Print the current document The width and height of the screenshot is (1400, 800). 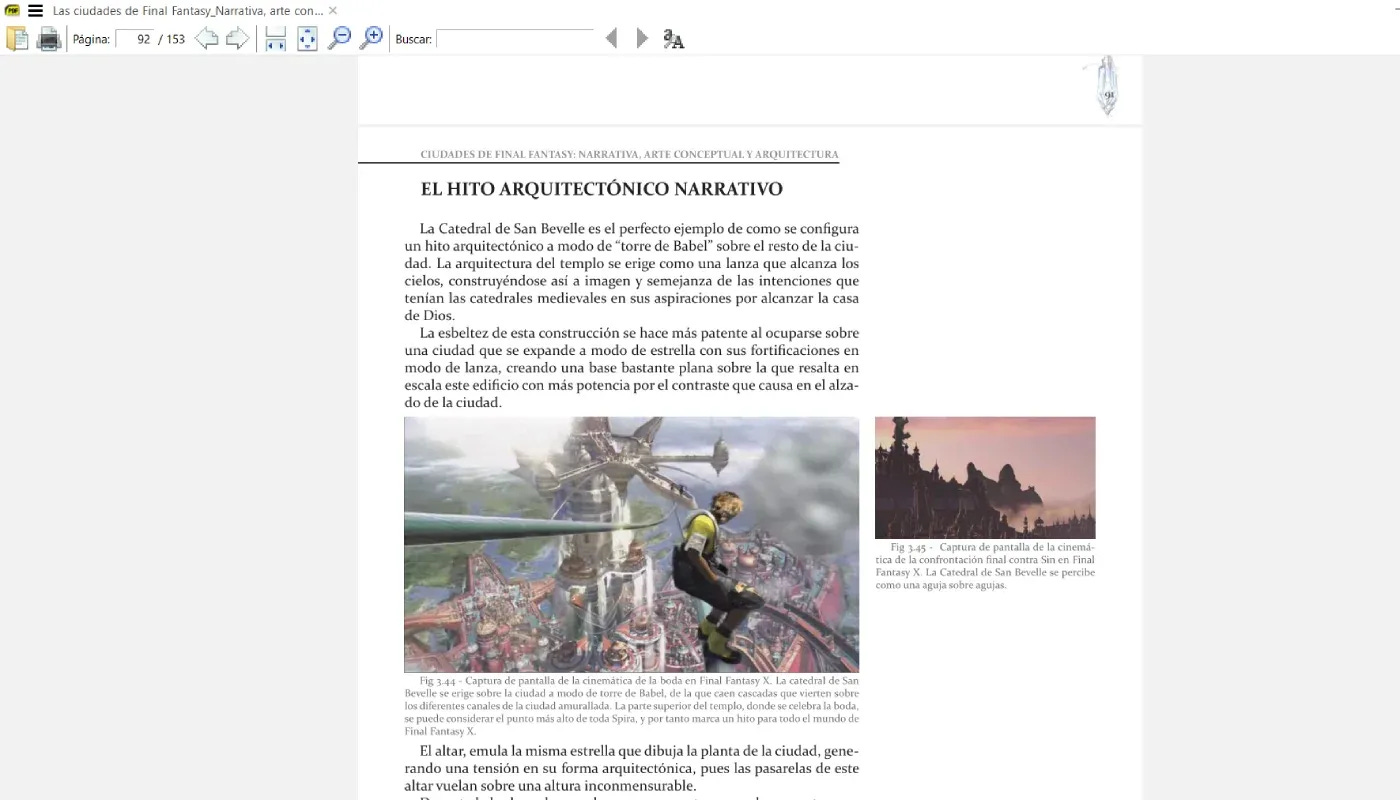(x=48, y=38)
